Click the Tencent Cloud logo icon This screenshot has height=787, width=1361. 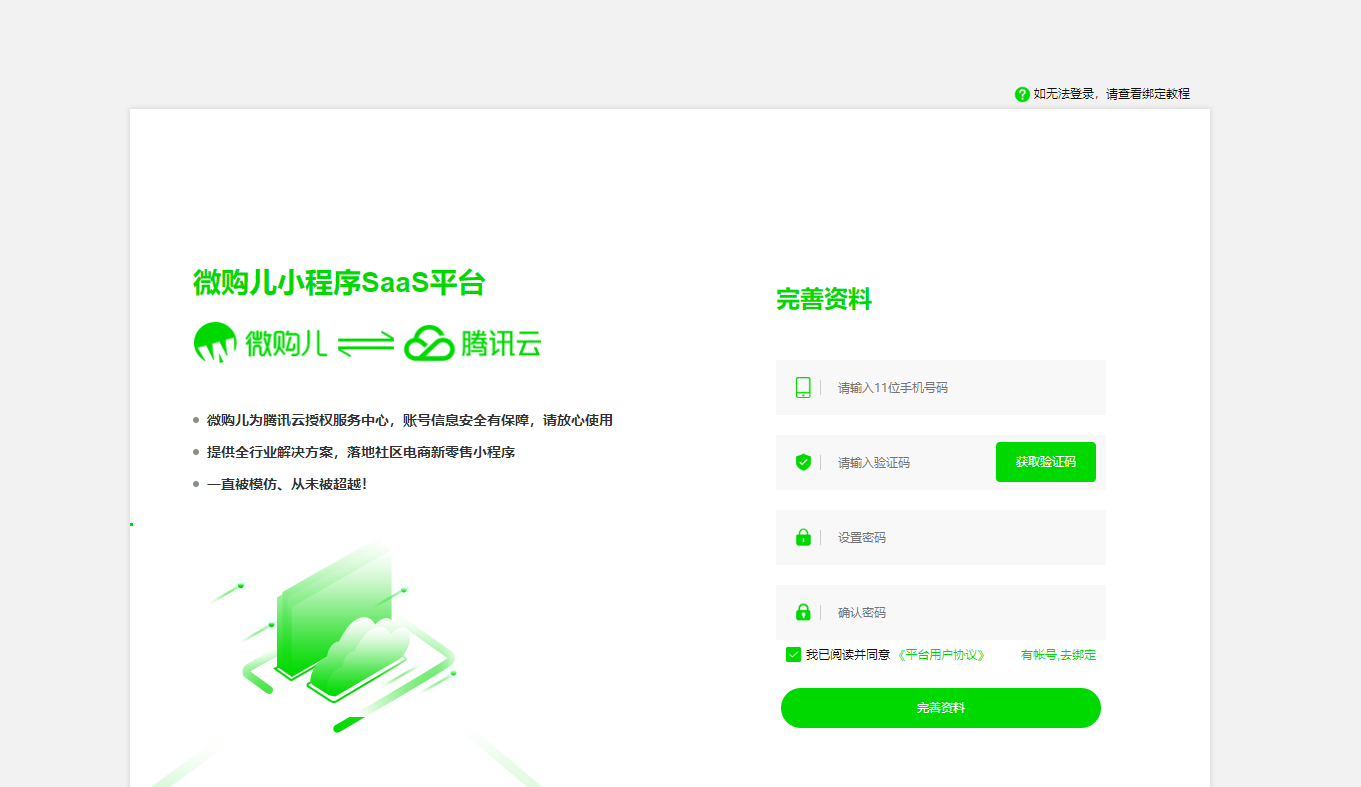pyautogui.click(x=429, y=343)
